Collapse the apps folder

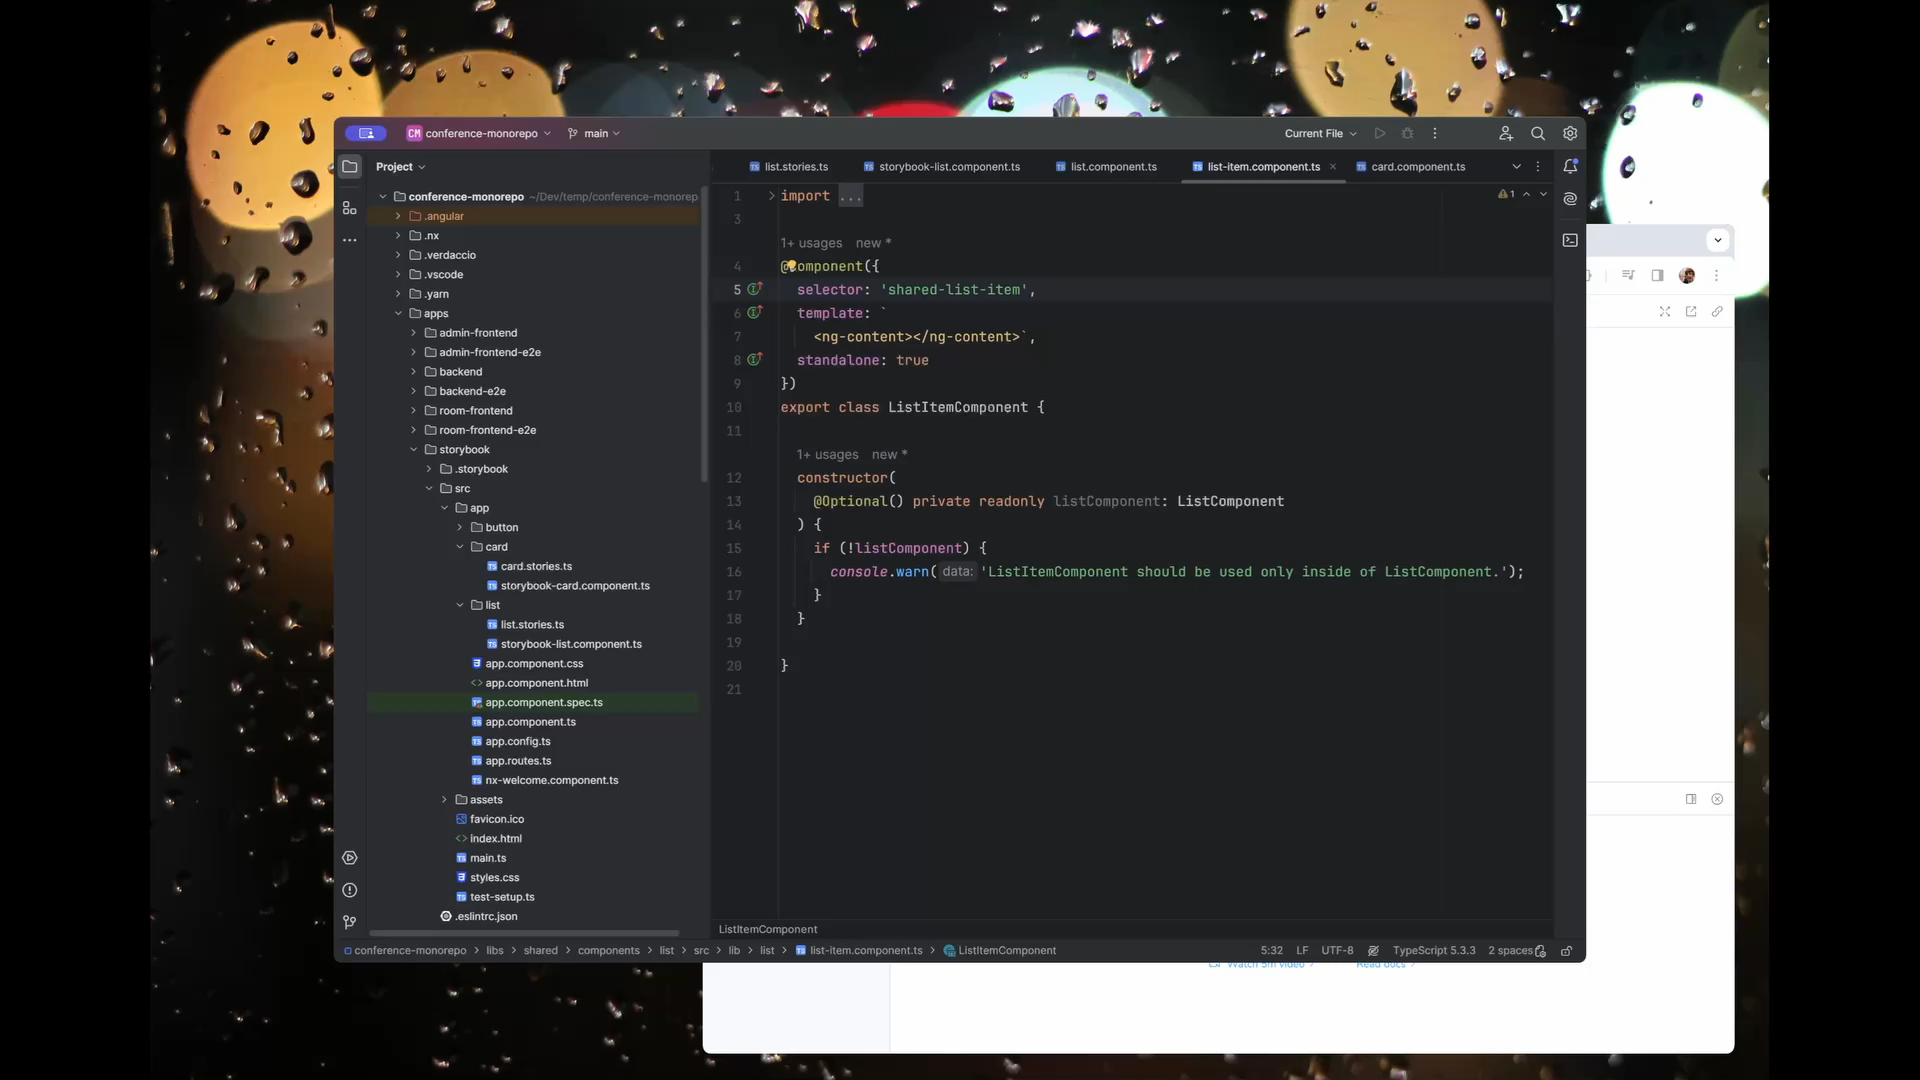click(x=398, y=313)
